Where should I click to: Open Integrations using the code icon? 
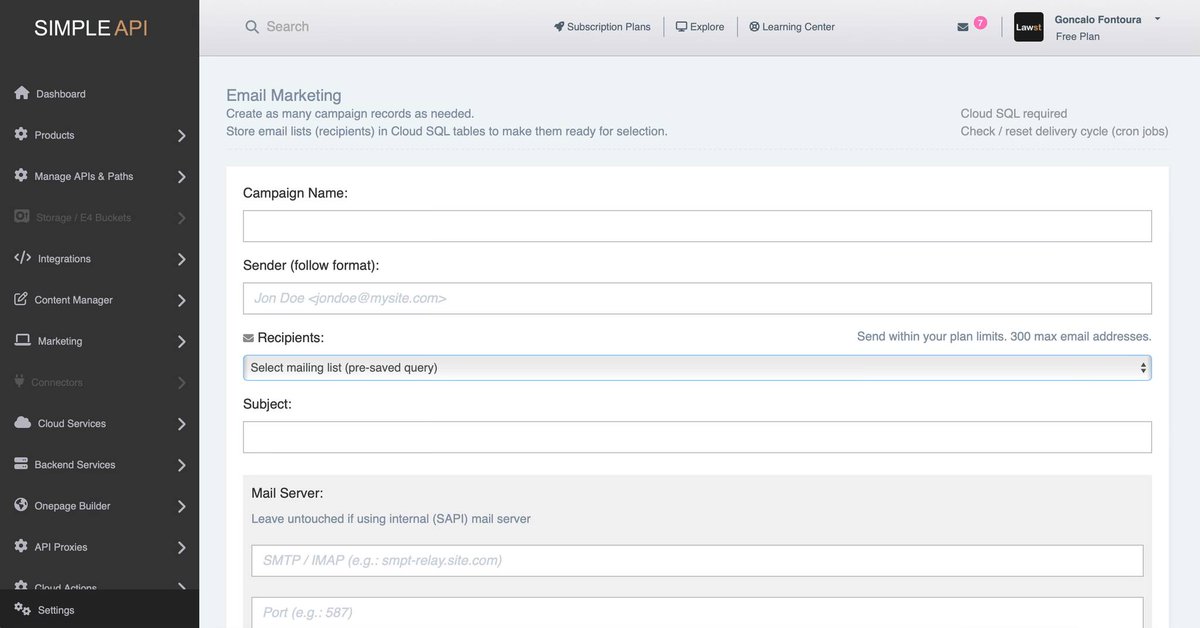tap(20, 256)
